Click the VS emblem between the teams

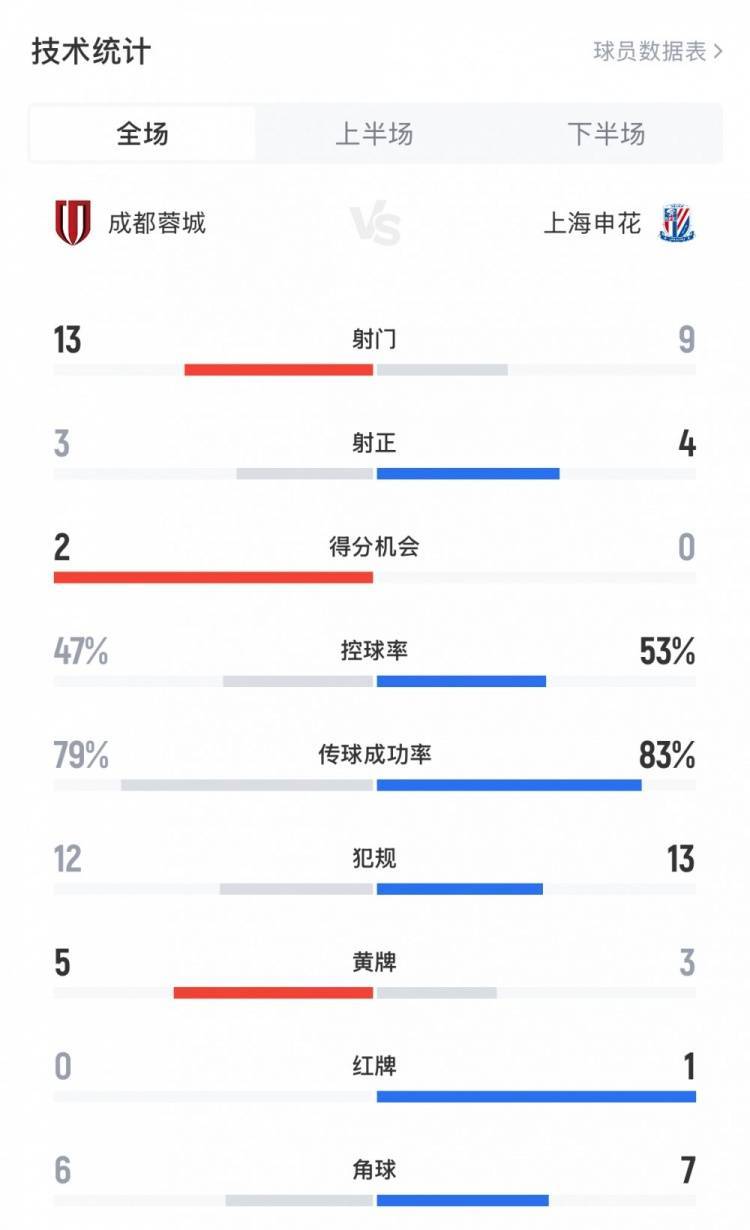point(375,224)
